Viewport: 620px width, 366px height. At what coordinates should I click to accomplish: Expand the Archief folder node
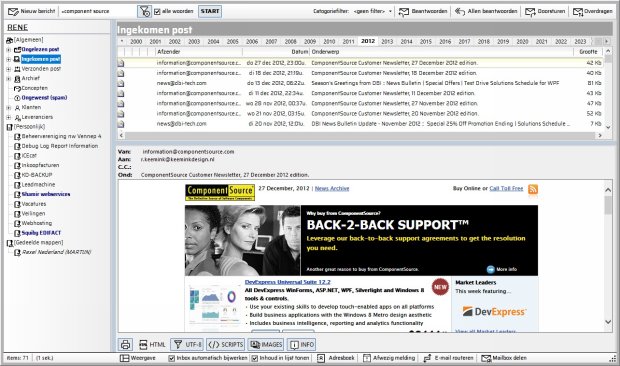click(8, 79)
